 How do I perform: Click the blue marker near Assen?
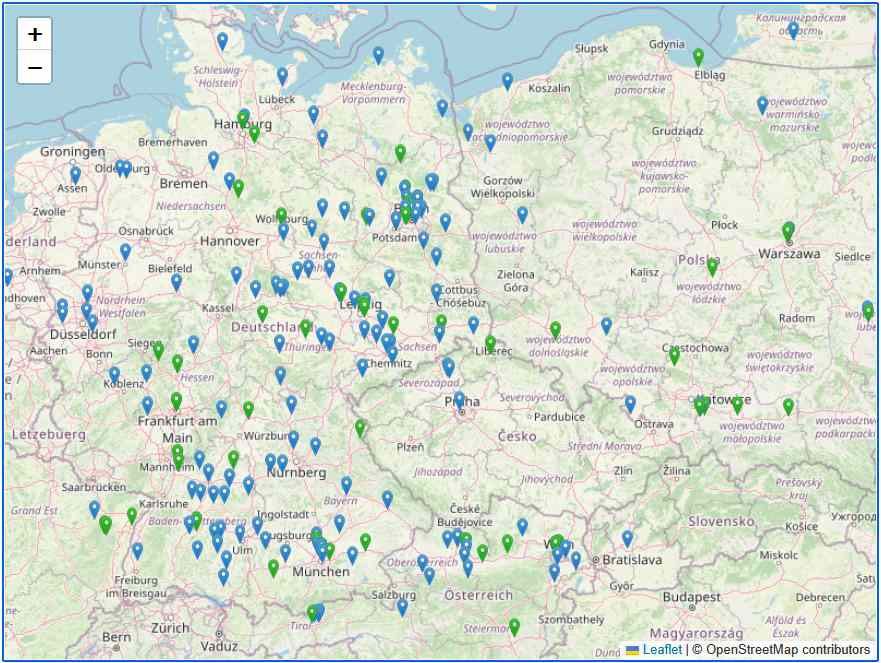[75, 175]
